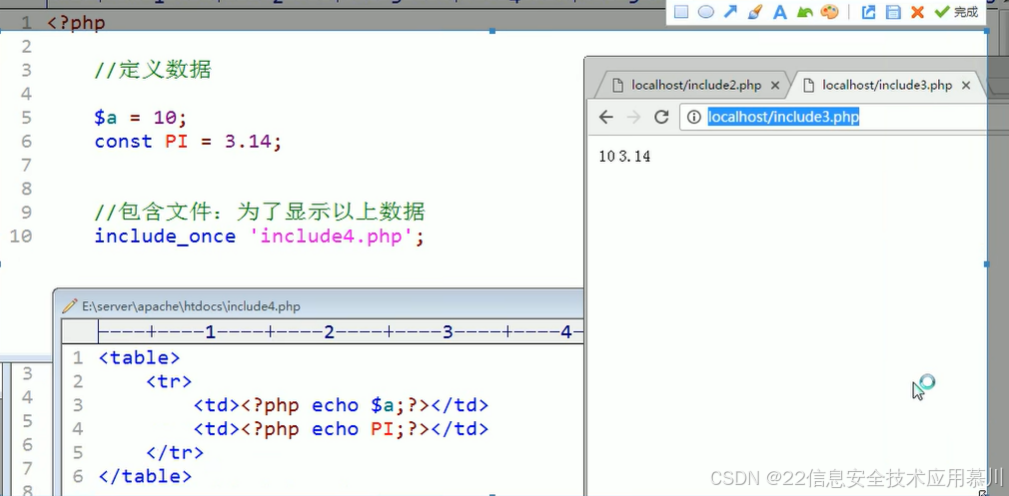Viewport: 1009px width, 496px height.
Task: Click the echo $a line in include4.php
Action: (340, 405)
